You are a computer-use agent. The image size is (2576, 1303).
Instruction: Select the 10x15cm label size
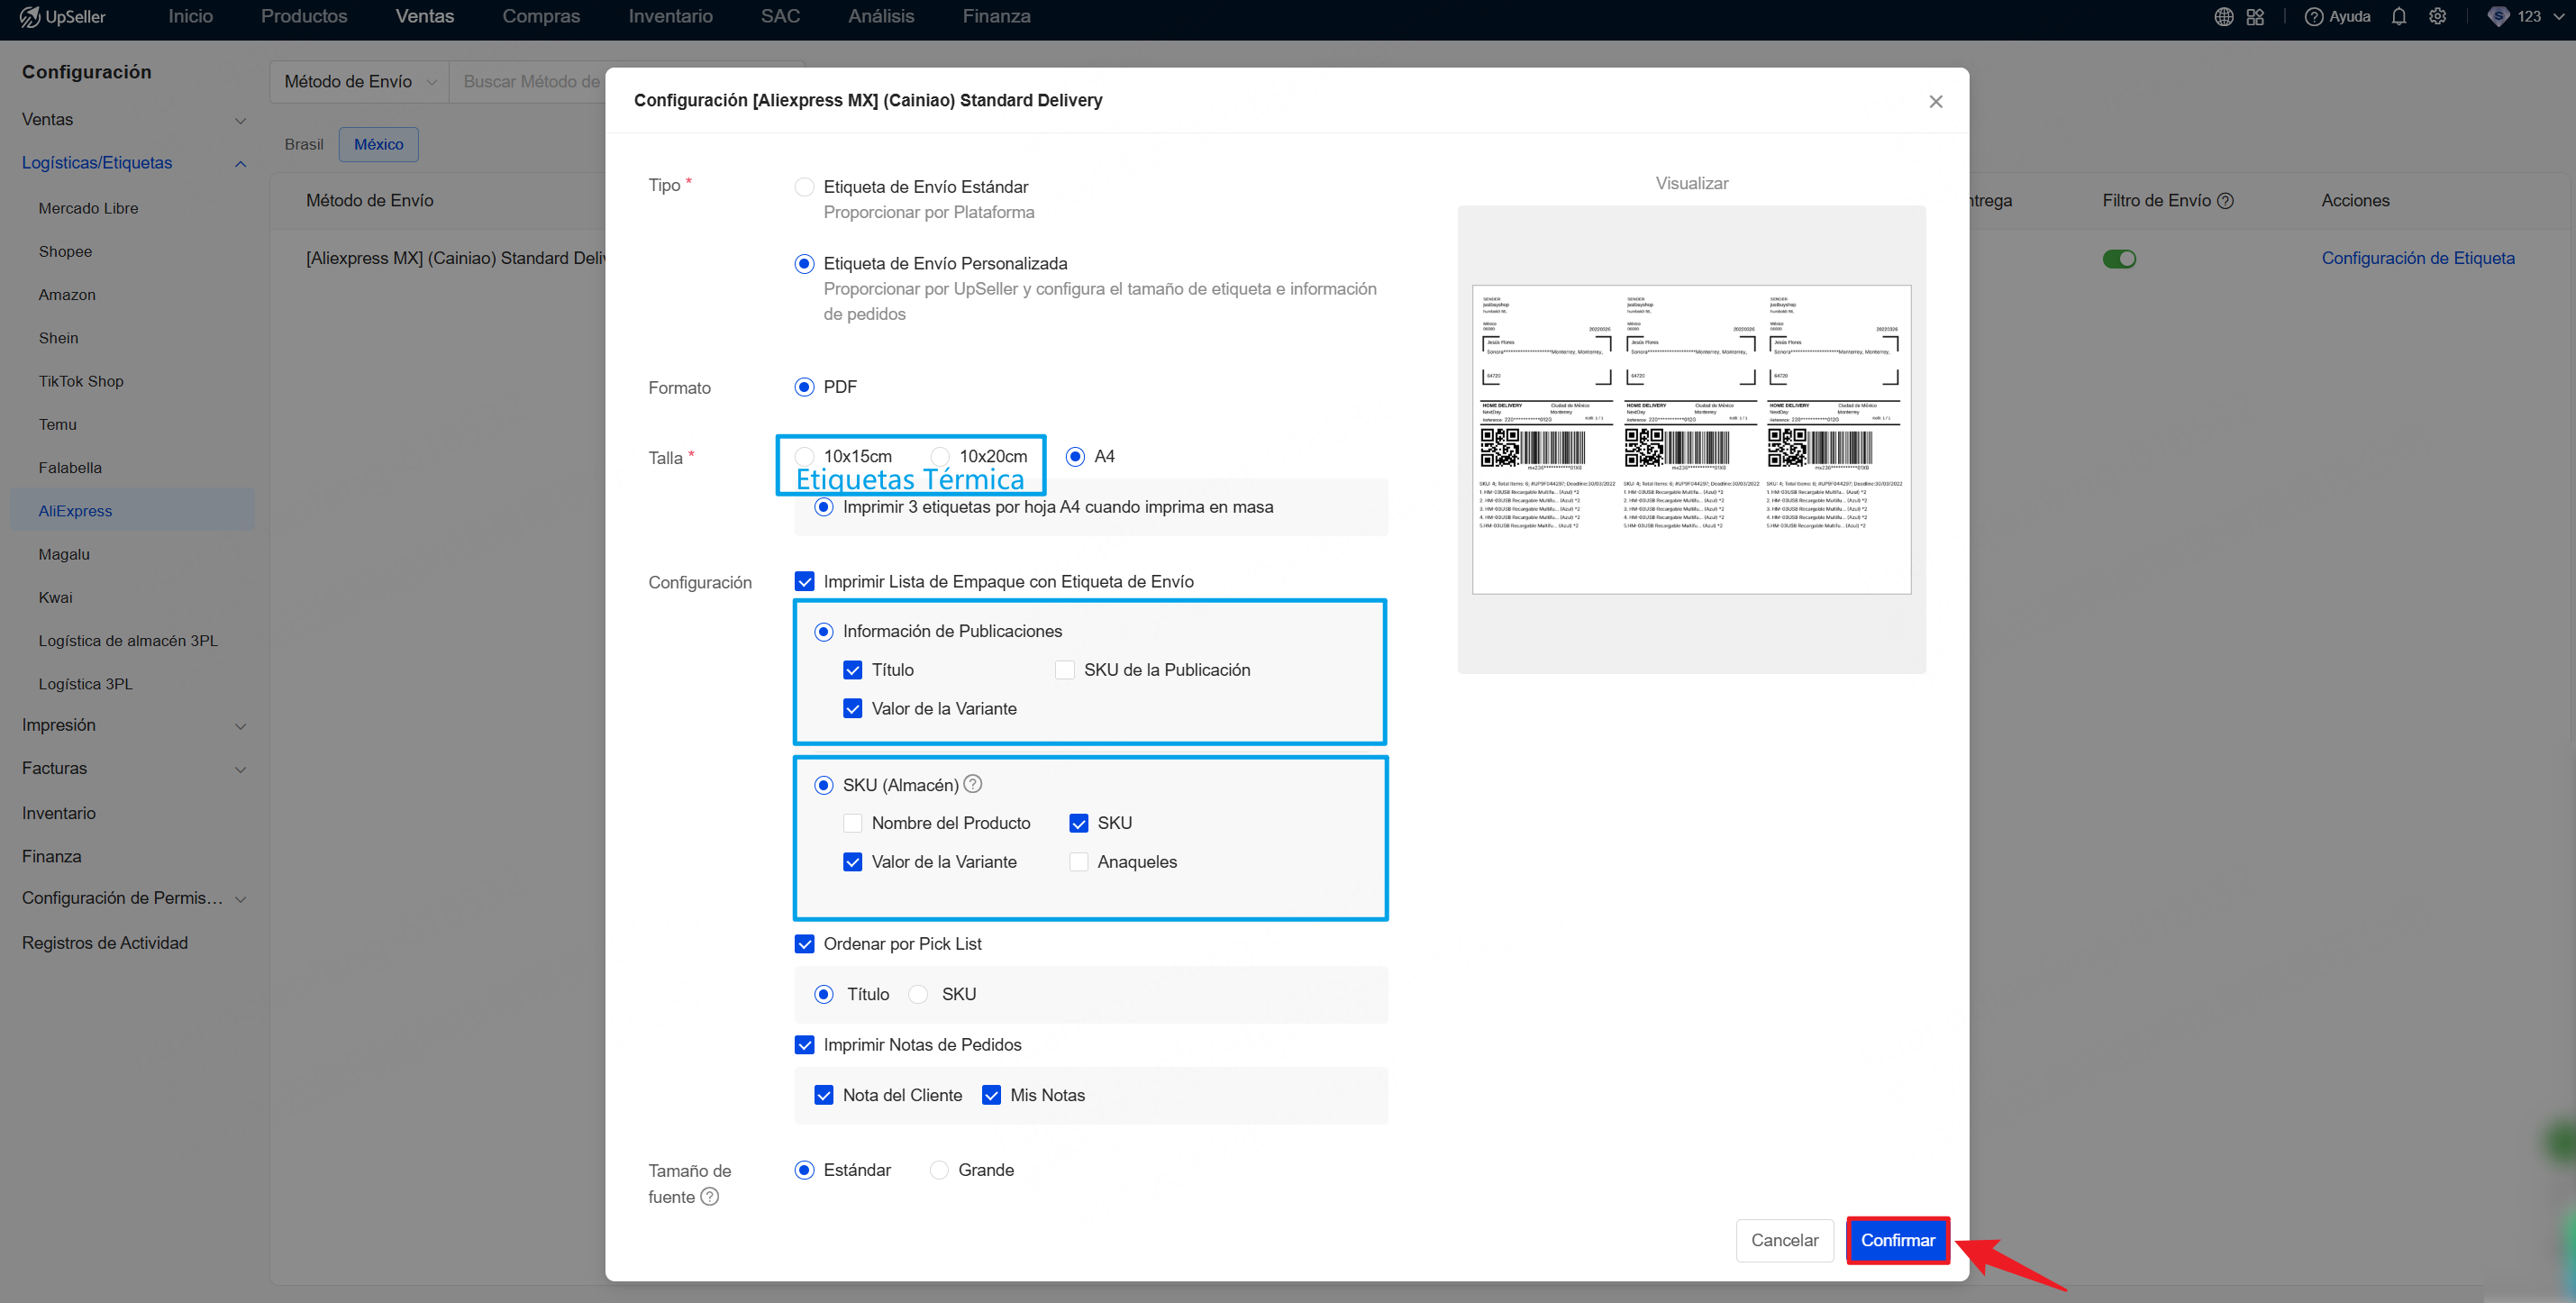(x=804, y=457)
